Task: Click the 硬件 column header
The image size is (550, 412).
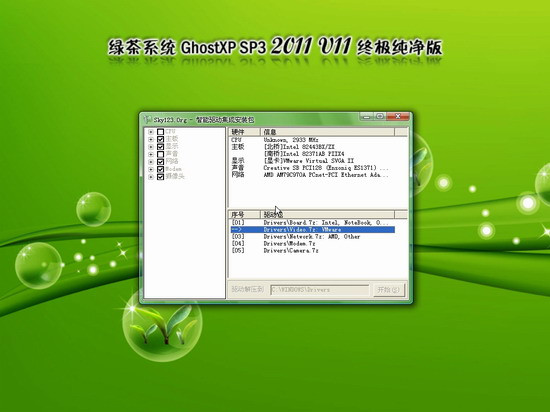Action: point(245,132)
